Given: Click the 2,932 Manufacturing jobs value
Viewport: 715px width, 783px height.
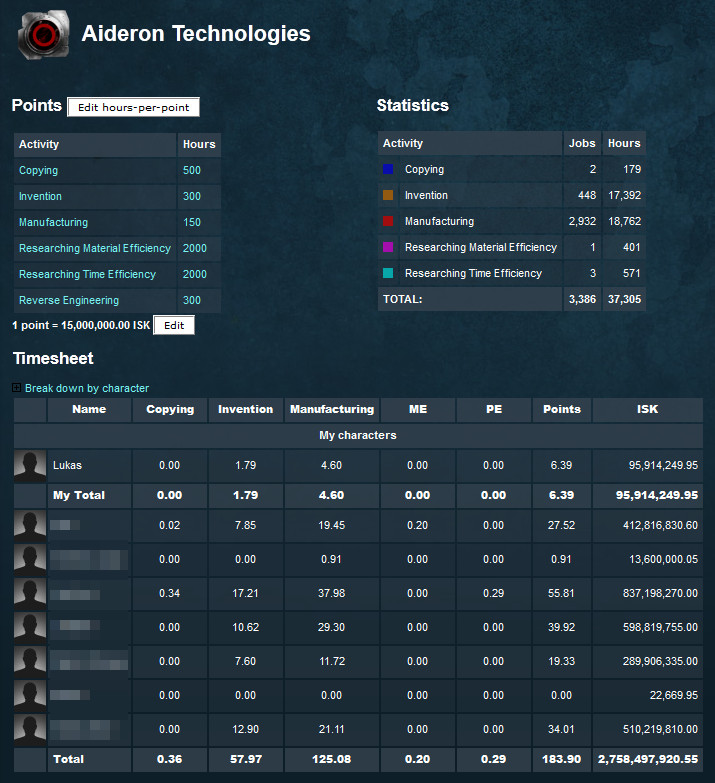Looking at the screenshot, I should pyautogui.click(x=582, y=221).
